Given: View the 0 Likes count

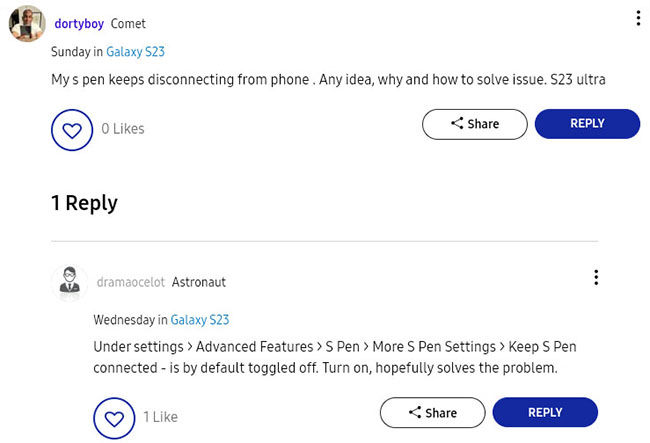Looking at the screenshot, I should [123, 129].
